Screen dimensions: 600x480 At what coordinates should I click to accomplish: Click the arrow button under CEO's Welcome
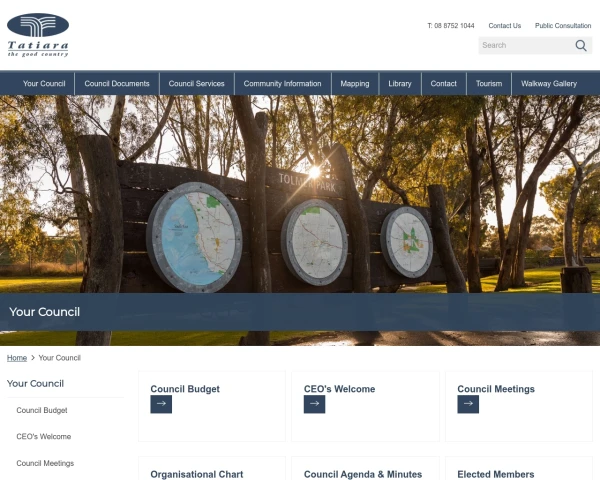(315, 404)
